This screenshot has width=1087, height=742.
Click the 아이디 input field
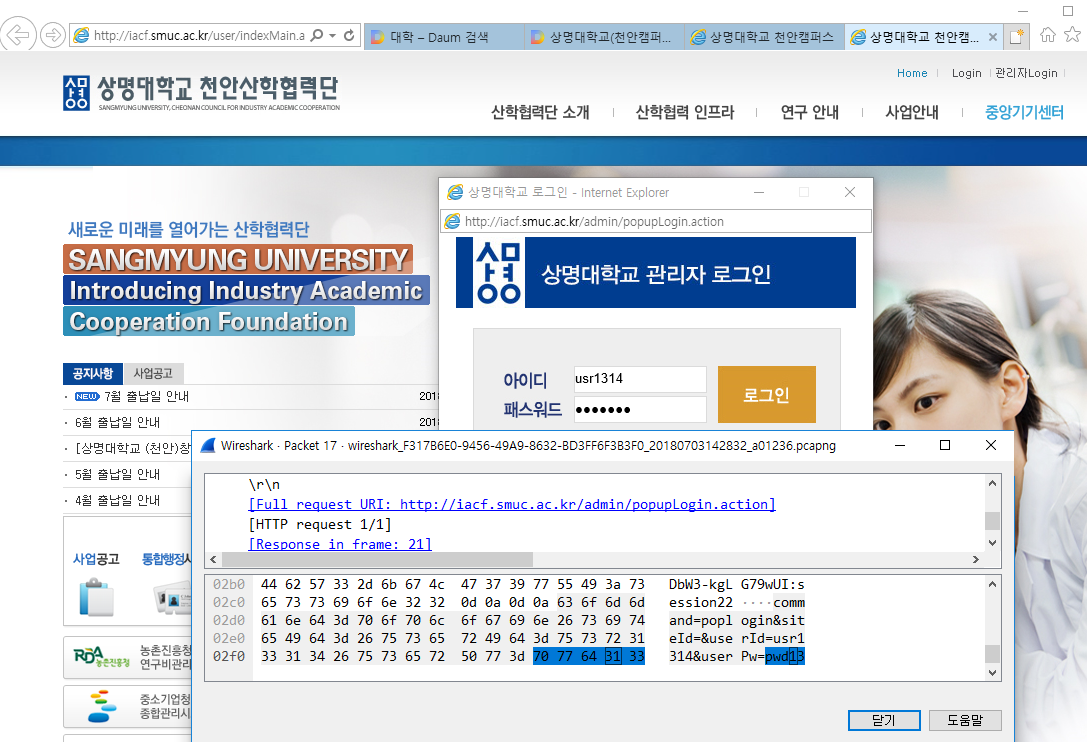tap(640, 379)
